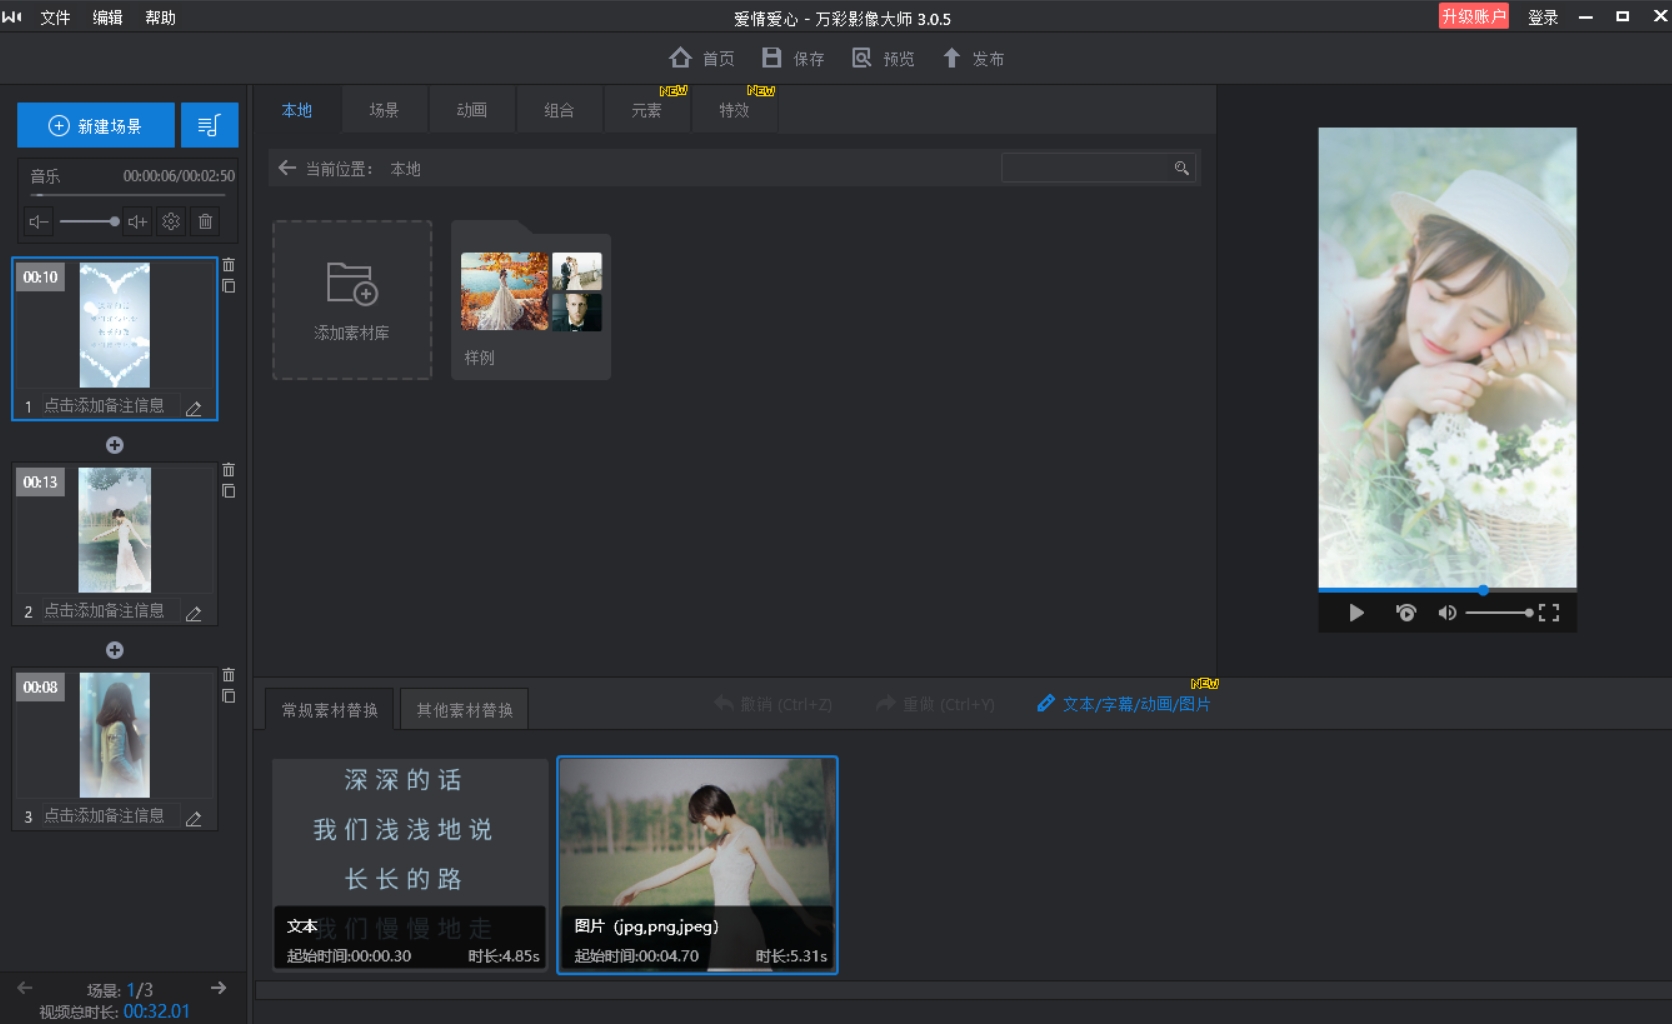Select the 文本 text material card
Screen dimensions: 1672x1024
[x=410, y=864]
